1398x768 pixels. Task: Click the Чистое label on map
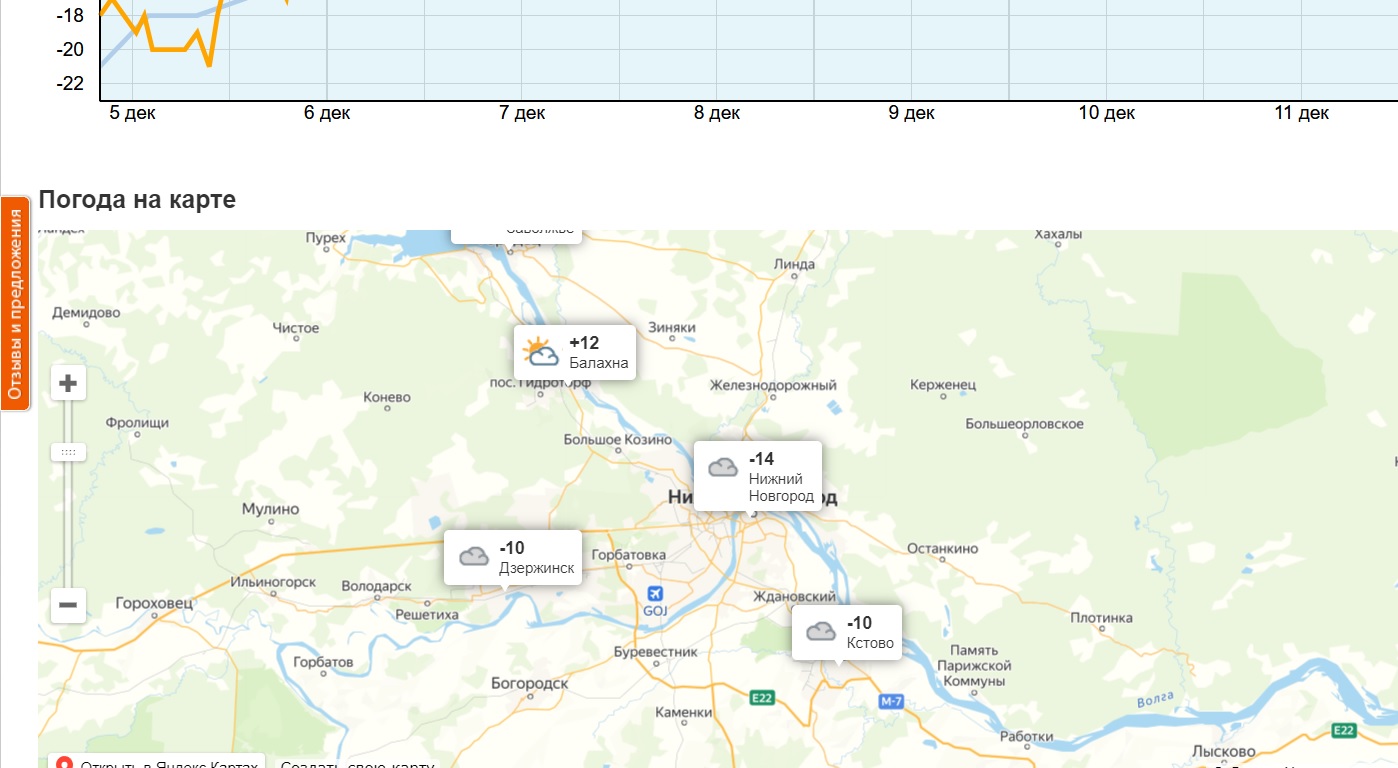296,328
